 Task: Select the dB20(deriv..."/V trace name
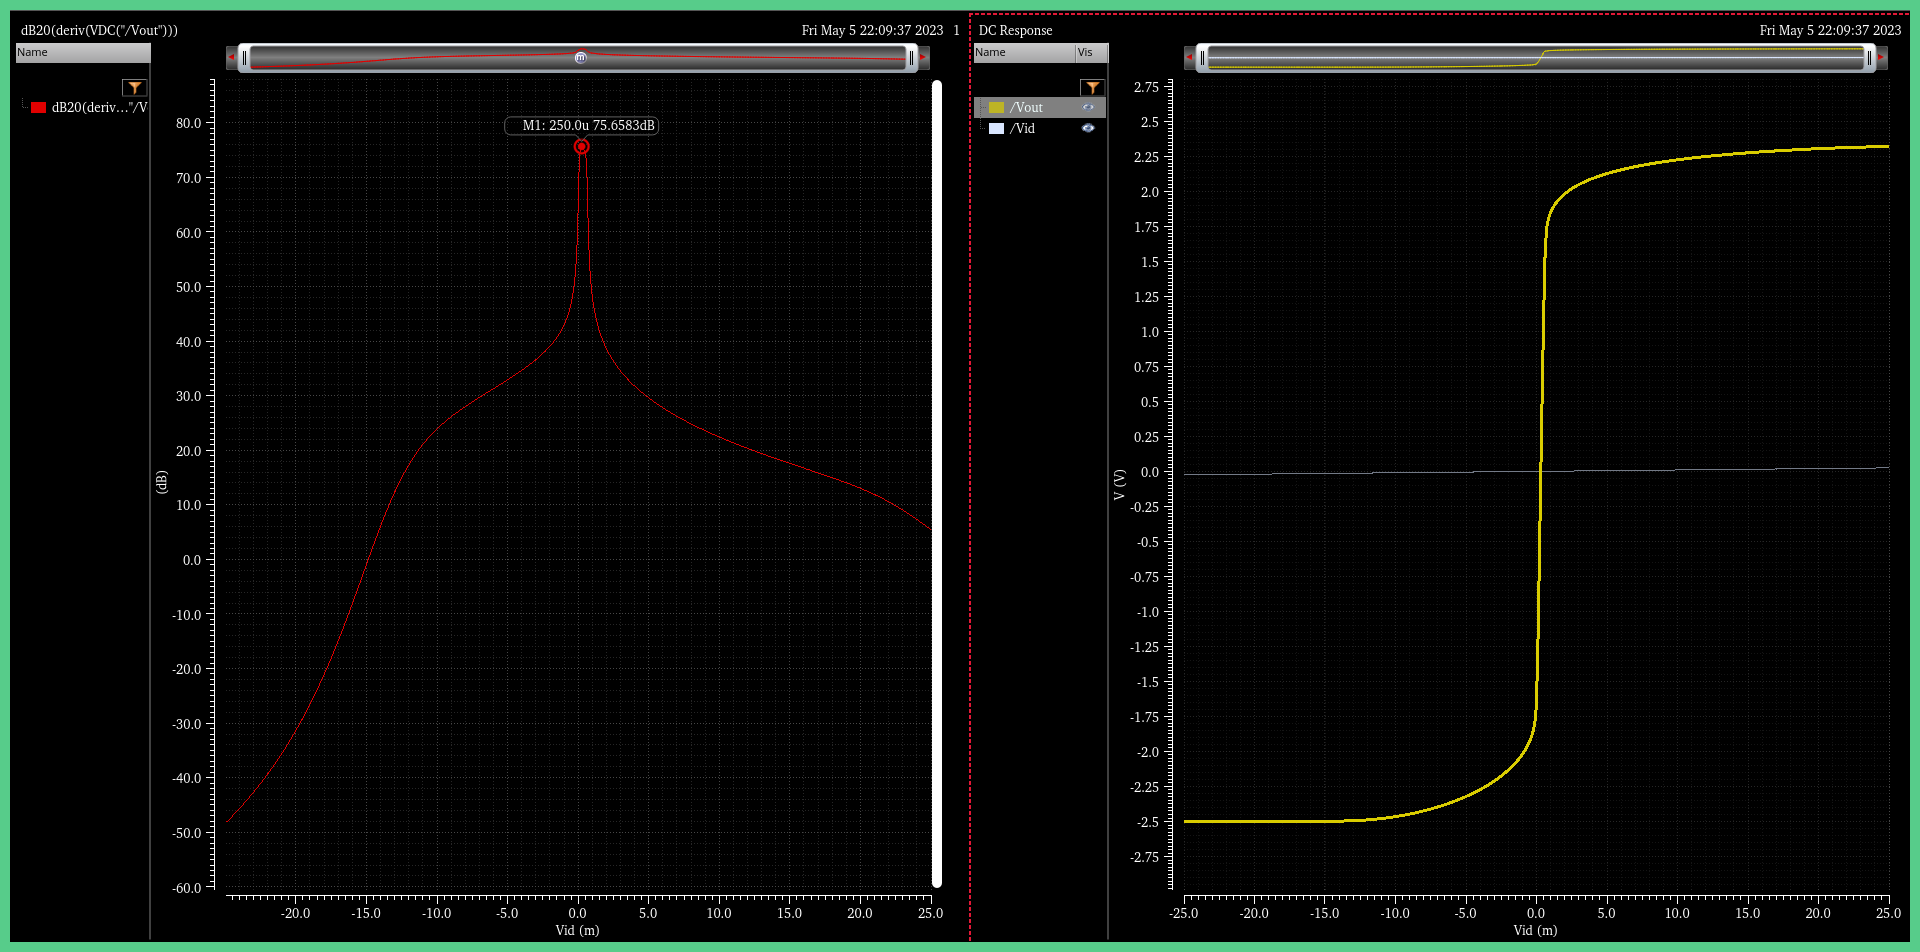(99, 108)
